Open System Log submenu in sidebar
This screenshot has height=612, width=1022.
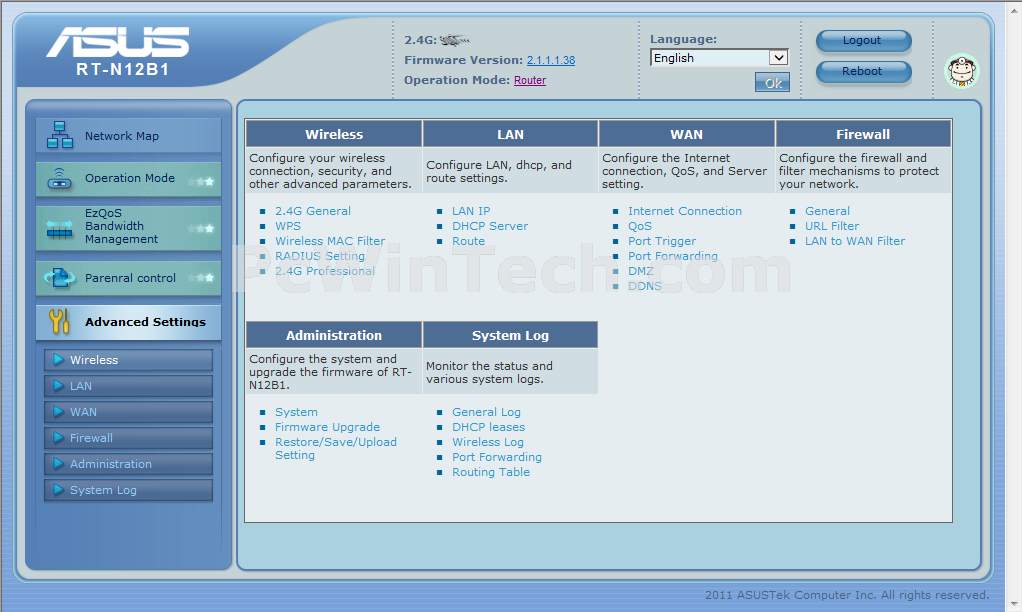click(128, 490)
